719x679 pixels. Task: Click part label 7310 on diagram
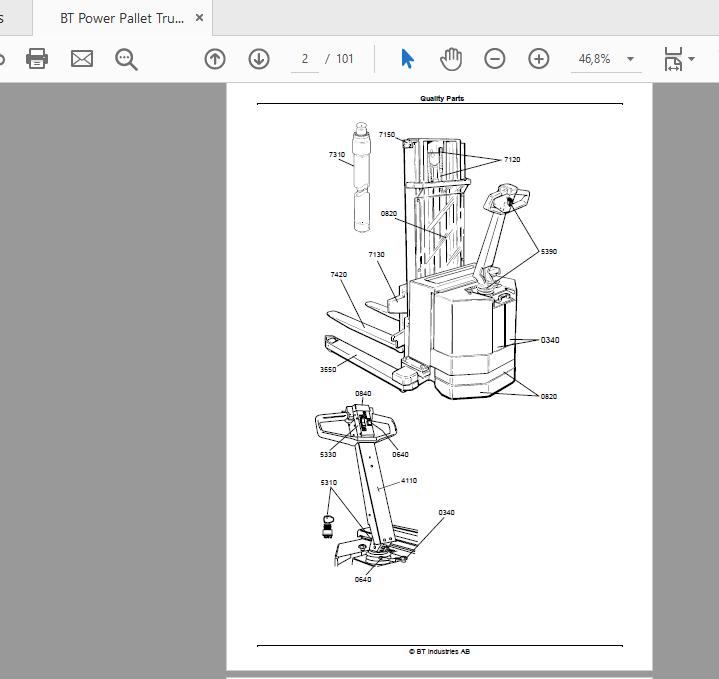337,155
